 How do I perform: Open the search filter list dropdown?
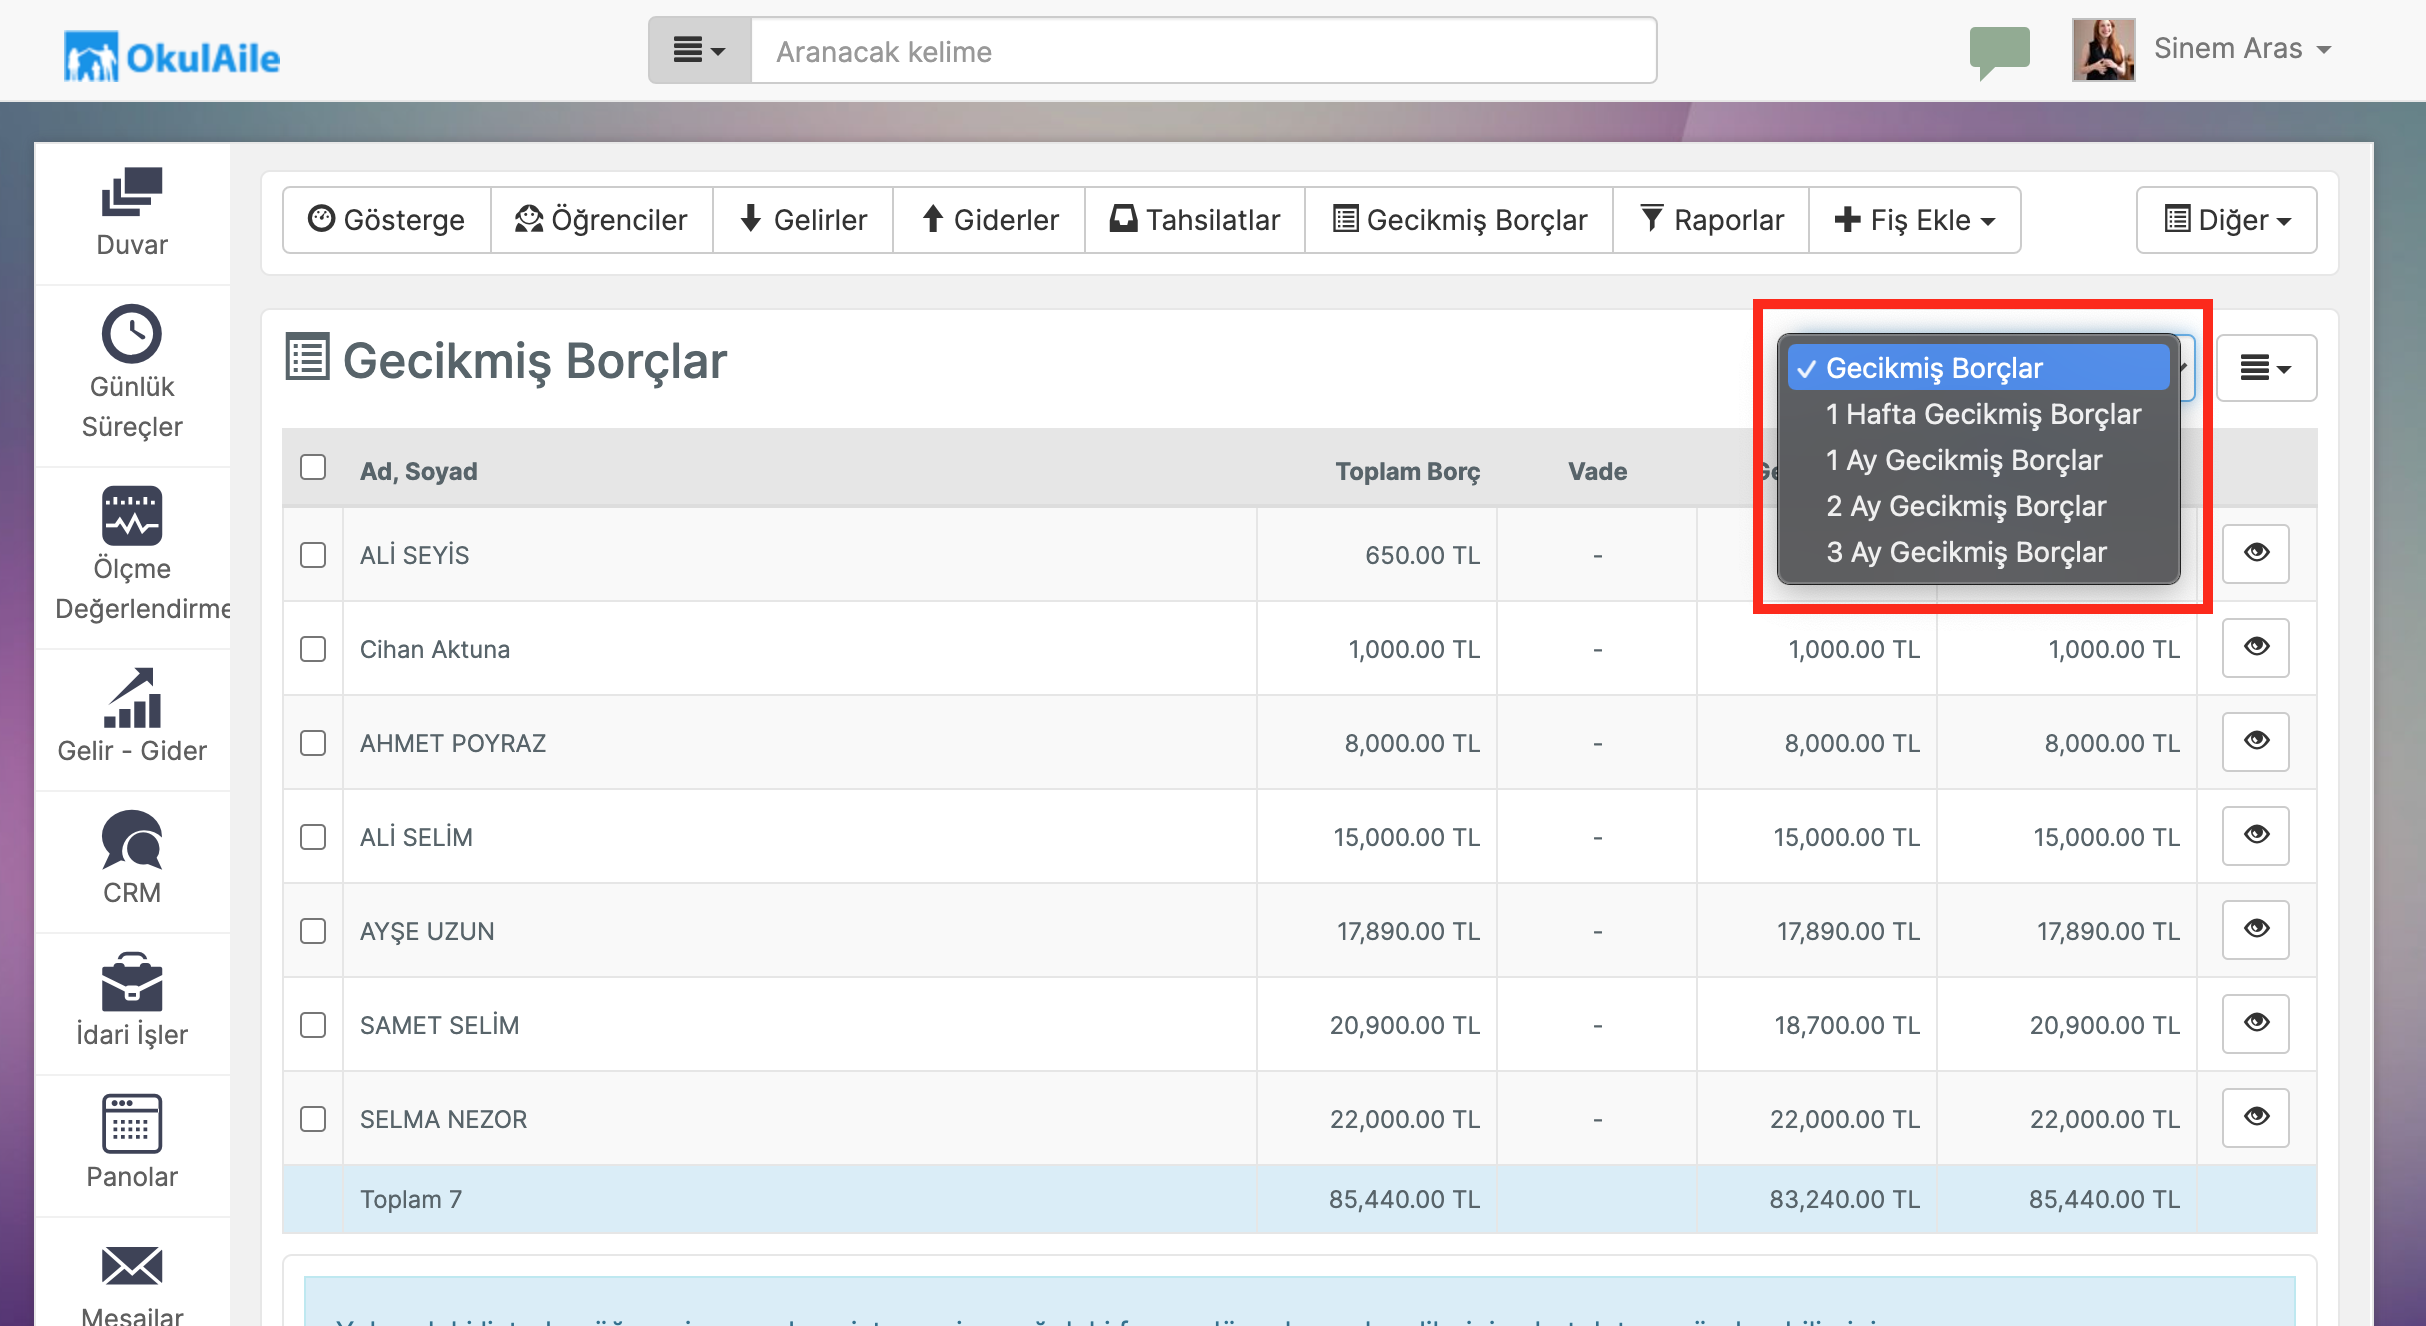[700, 50]
